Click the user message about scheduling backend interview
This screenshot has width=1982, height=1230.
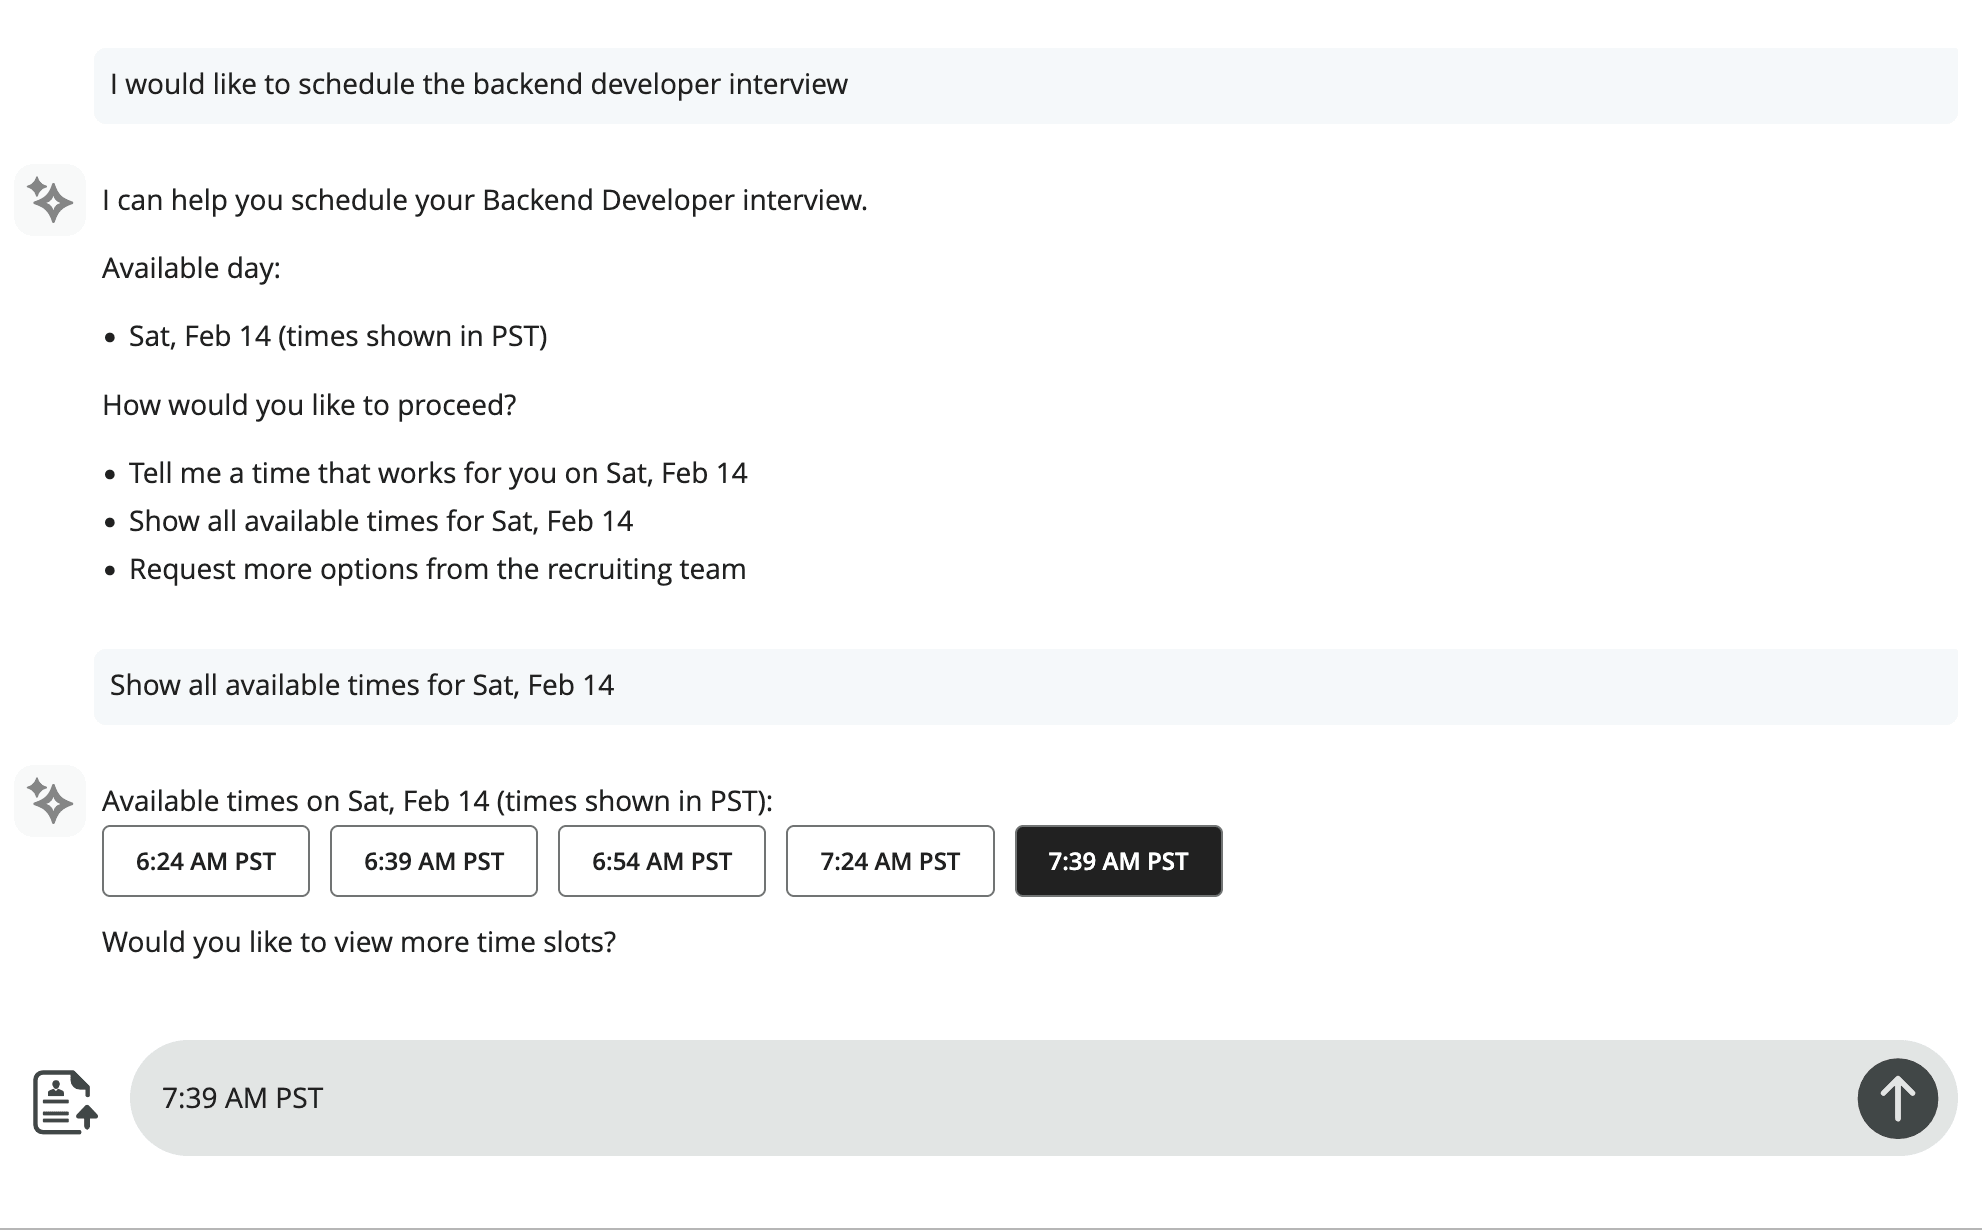click(480, 84)
